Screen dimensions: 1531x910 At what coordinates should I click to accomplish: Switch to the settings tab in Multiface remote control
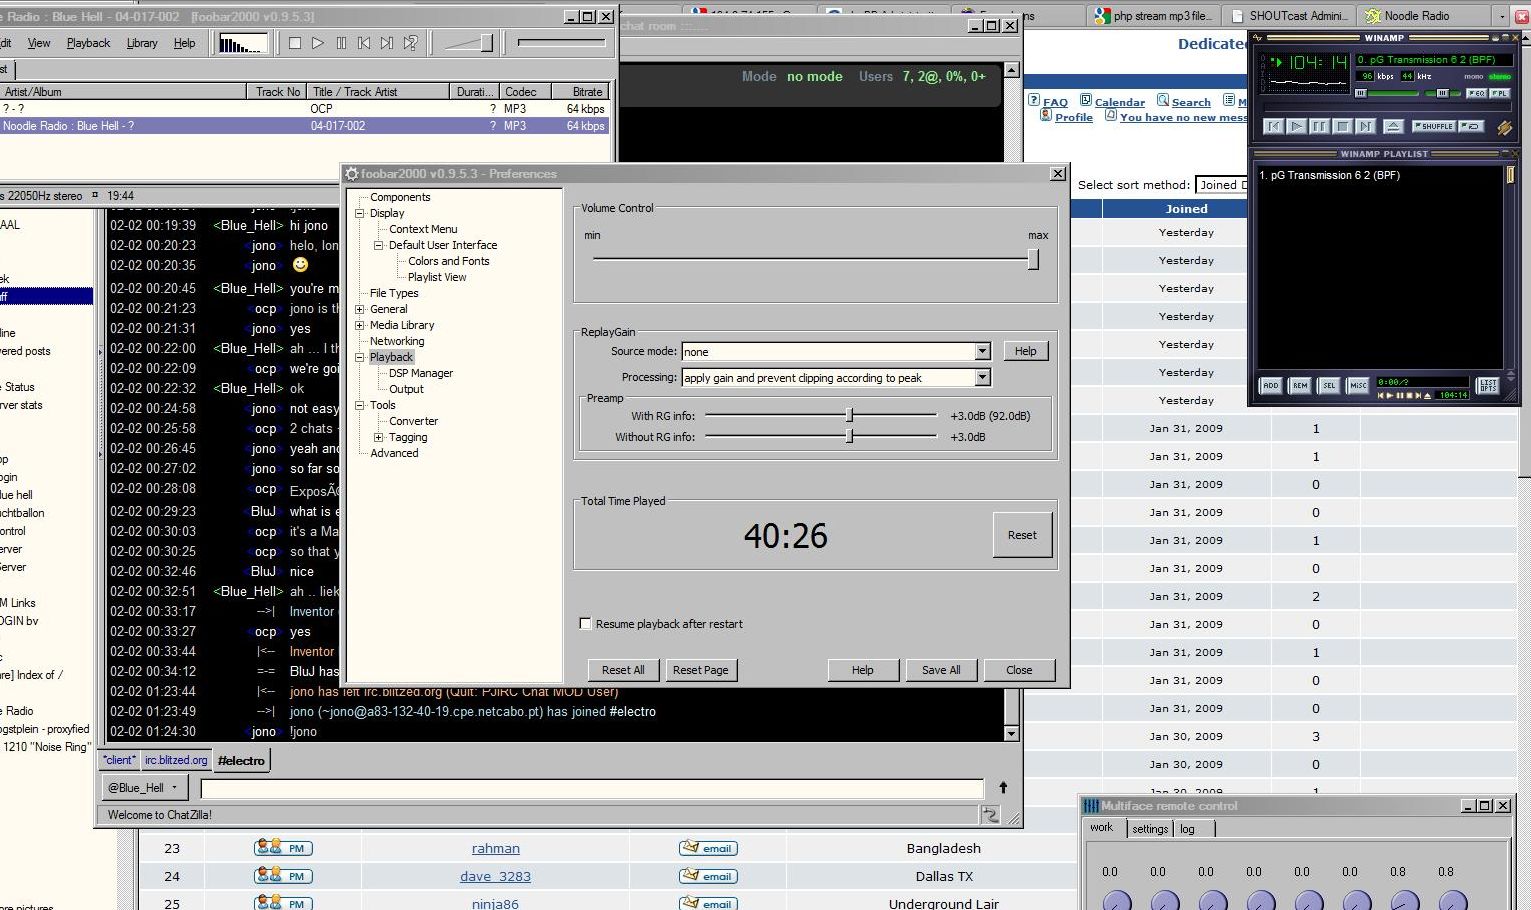point(1150,829)
